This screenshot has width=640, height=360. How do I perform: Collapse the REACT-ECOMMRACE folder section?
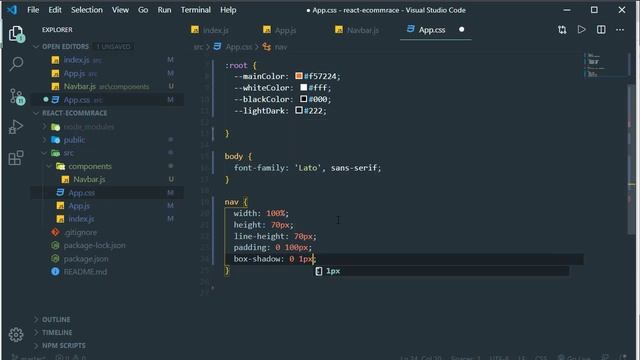click(x=75, y=113)
